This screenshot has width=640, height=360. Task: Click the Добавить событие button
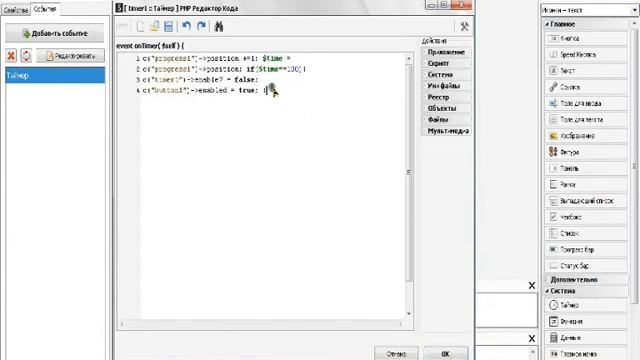(x=55, y=33)
